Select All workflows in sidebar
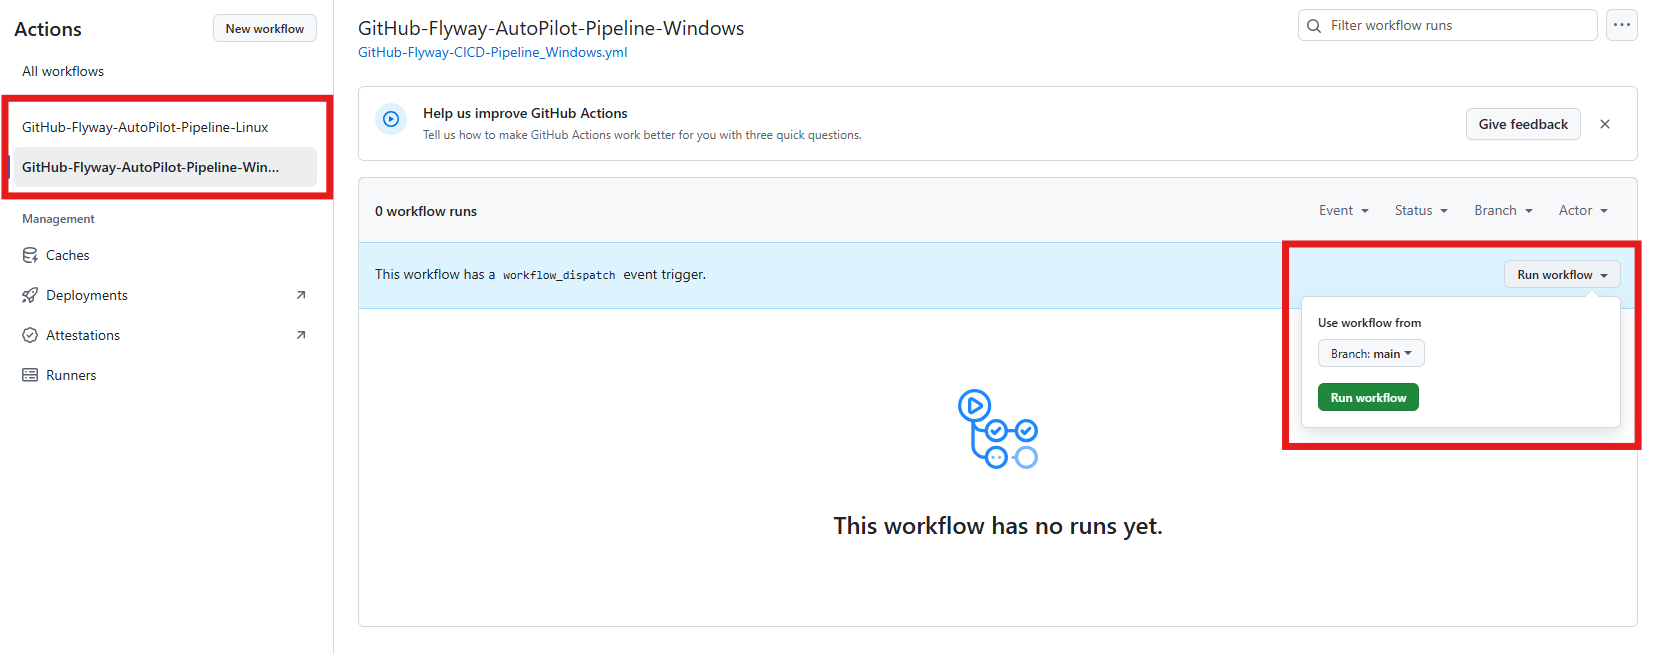 63,71
